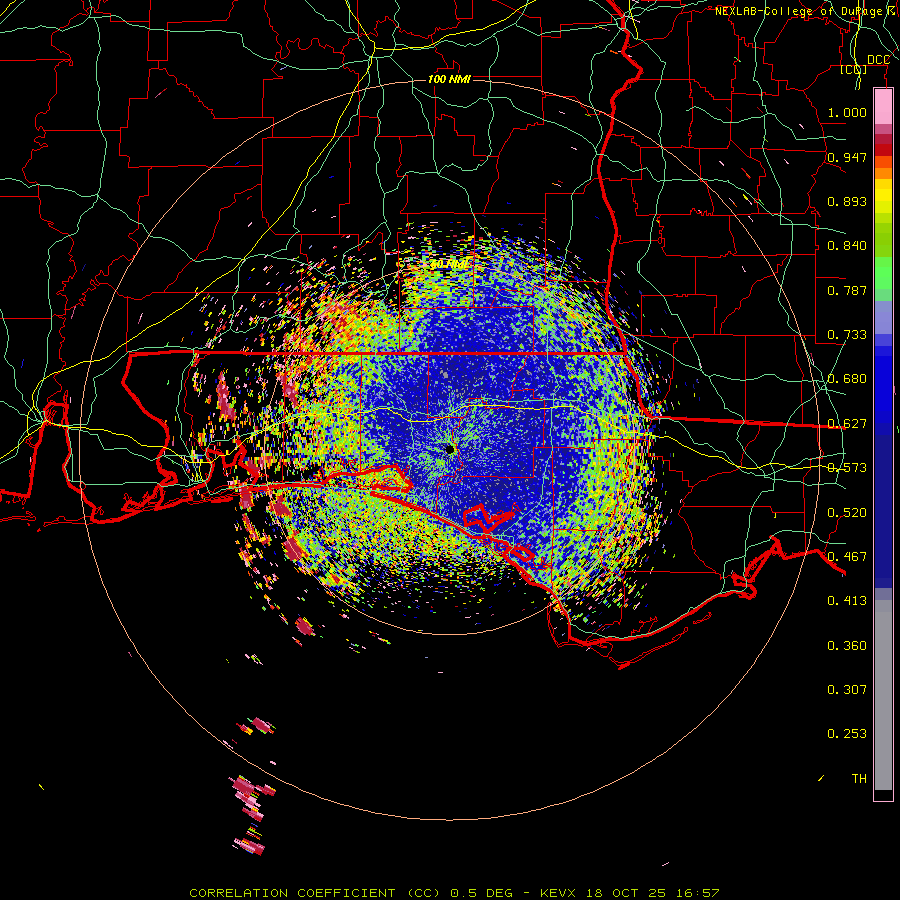Click the 0.467 legend value

point(847,557)
